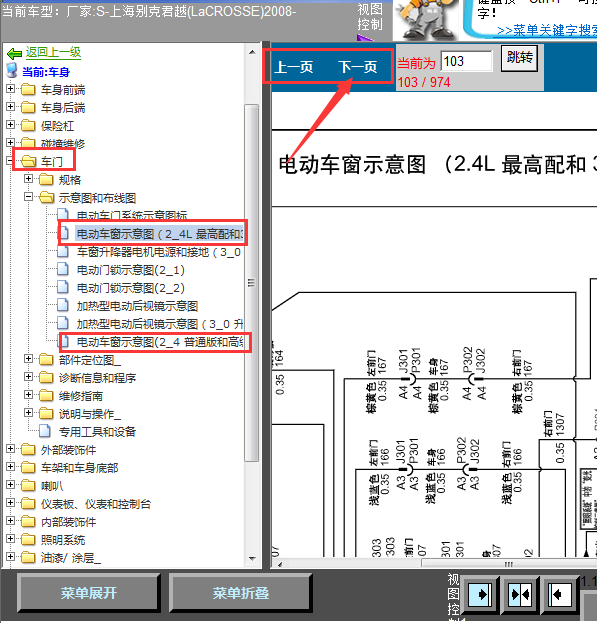597x623 pixels.
Task: Click the 加热型电动后视镜示意图 page icon
Action: [x=63, y=305]
